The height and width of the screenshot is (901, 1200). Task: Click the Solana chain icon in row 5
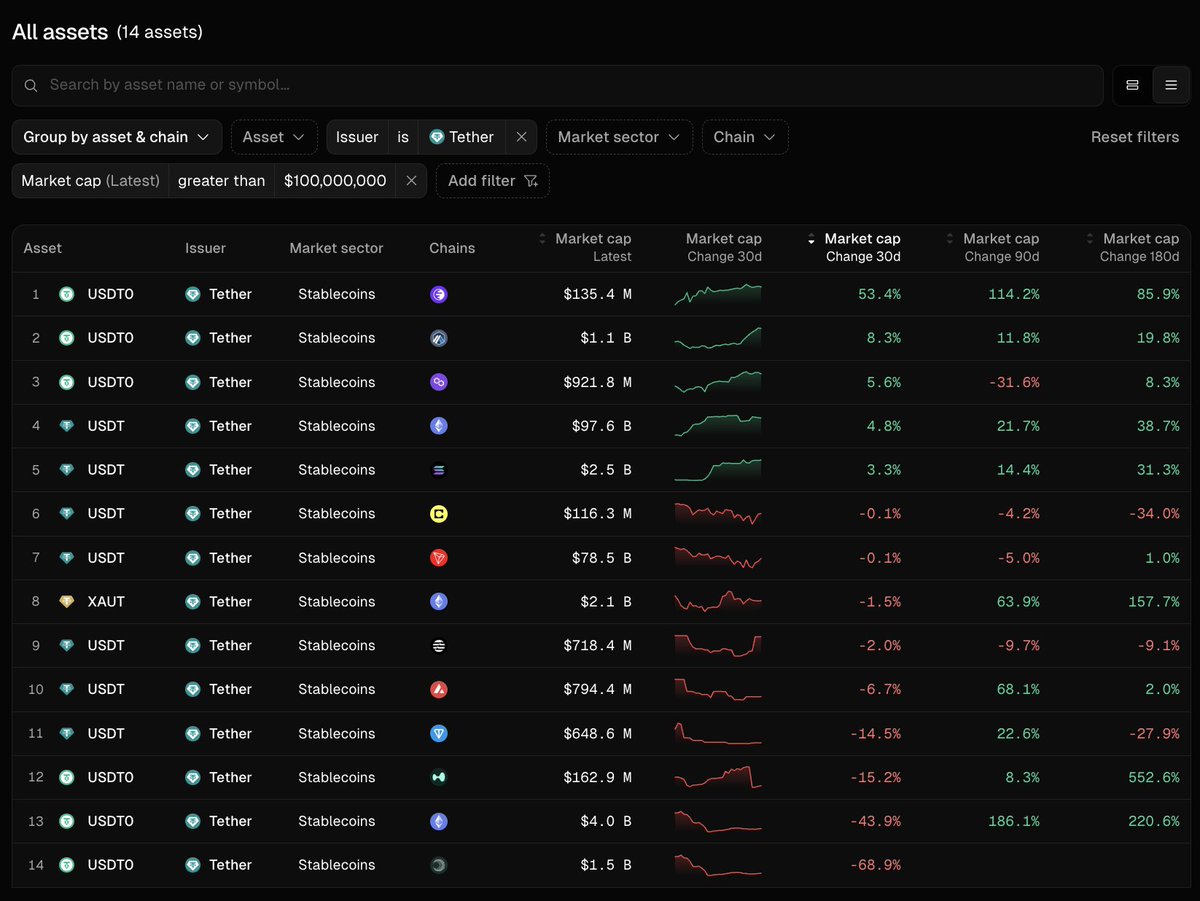(438, 470)
